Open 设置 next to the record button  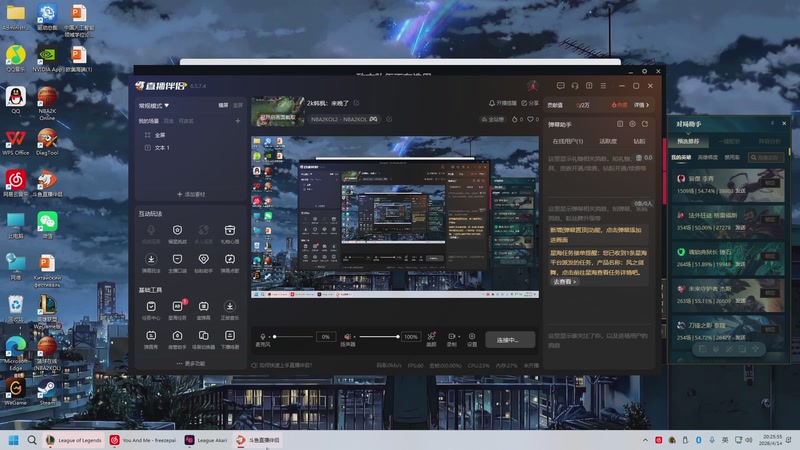[x=472, y=339]
